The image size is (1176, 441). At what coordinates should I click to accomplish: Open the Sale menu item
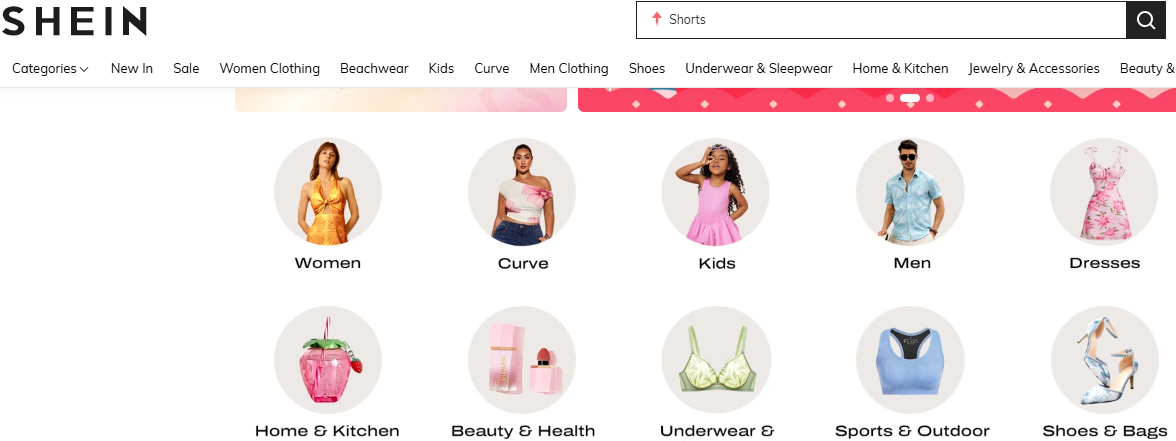pyautogui.click(x=186, y=68)
